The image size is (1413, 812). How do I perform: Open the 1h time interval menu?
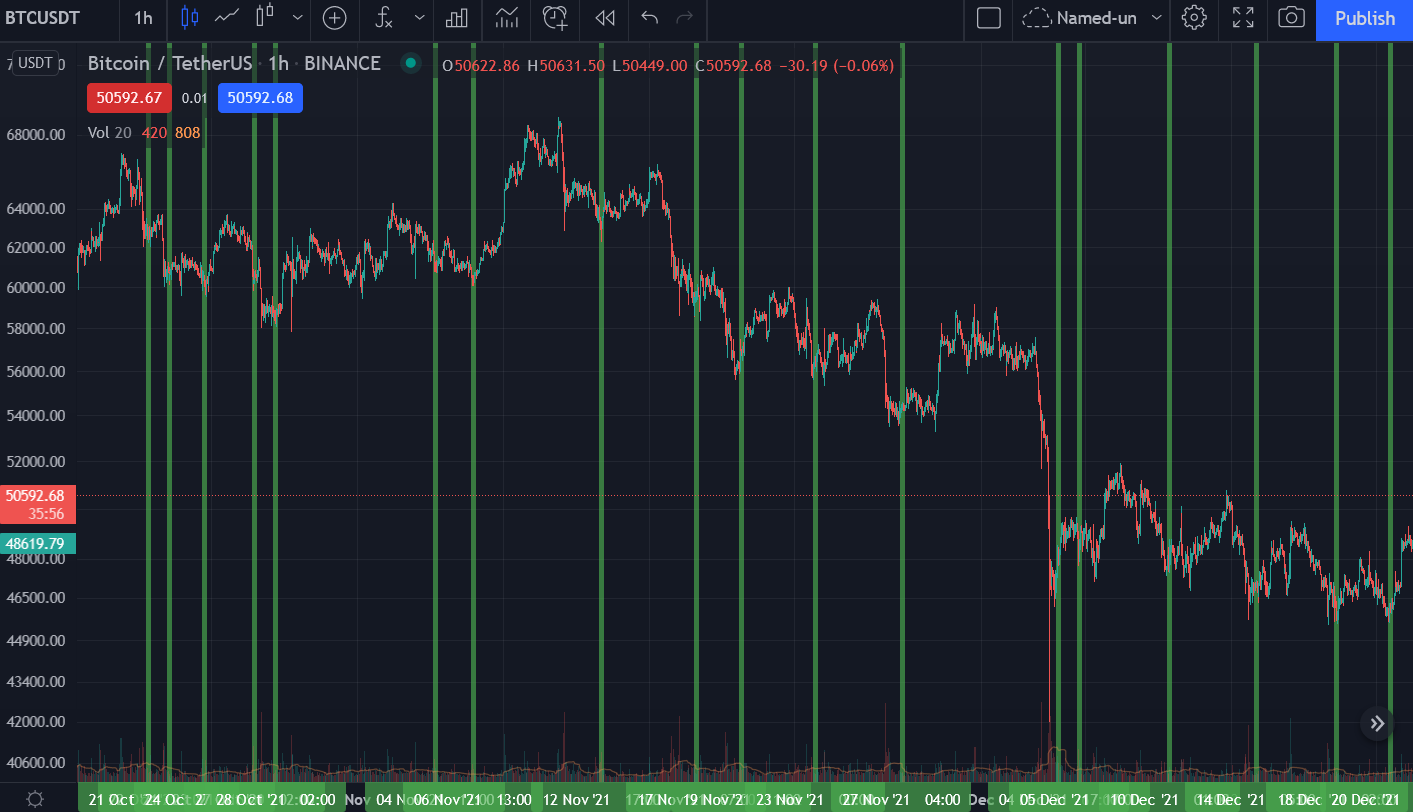tap(144, 18)
